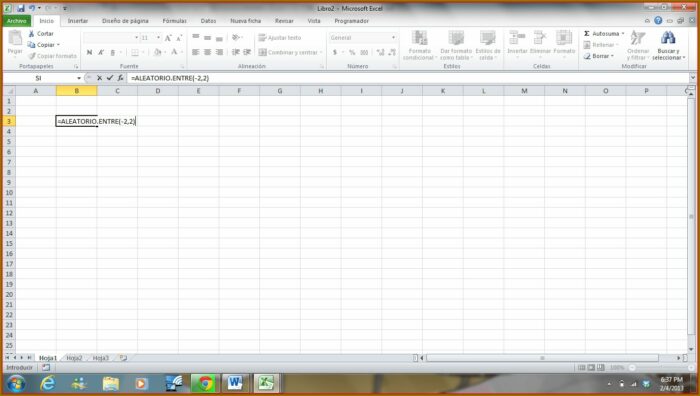Click the Formato cells icon

pos(564,38)
